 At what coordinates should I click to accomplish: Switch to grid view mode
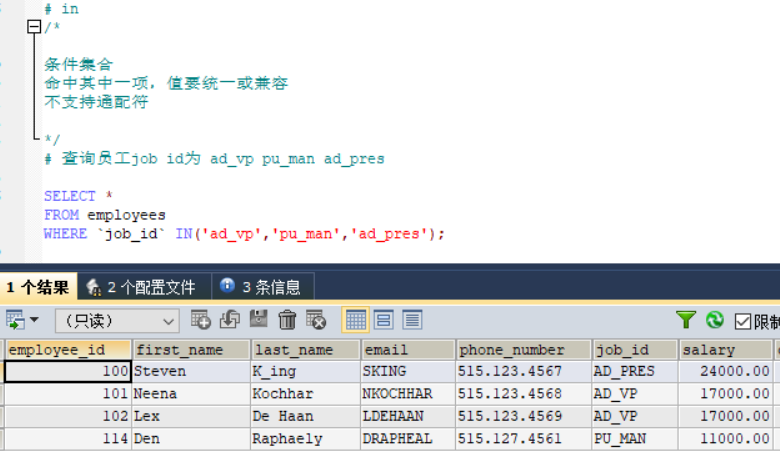[355, 320]
